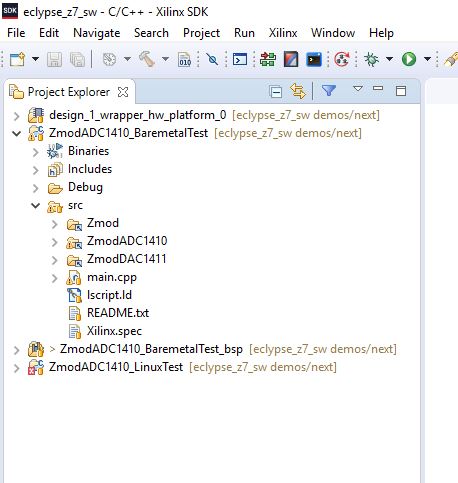Open the Debug dropdown arrow
Screen dimensions: 458x483
click(389, 59)
